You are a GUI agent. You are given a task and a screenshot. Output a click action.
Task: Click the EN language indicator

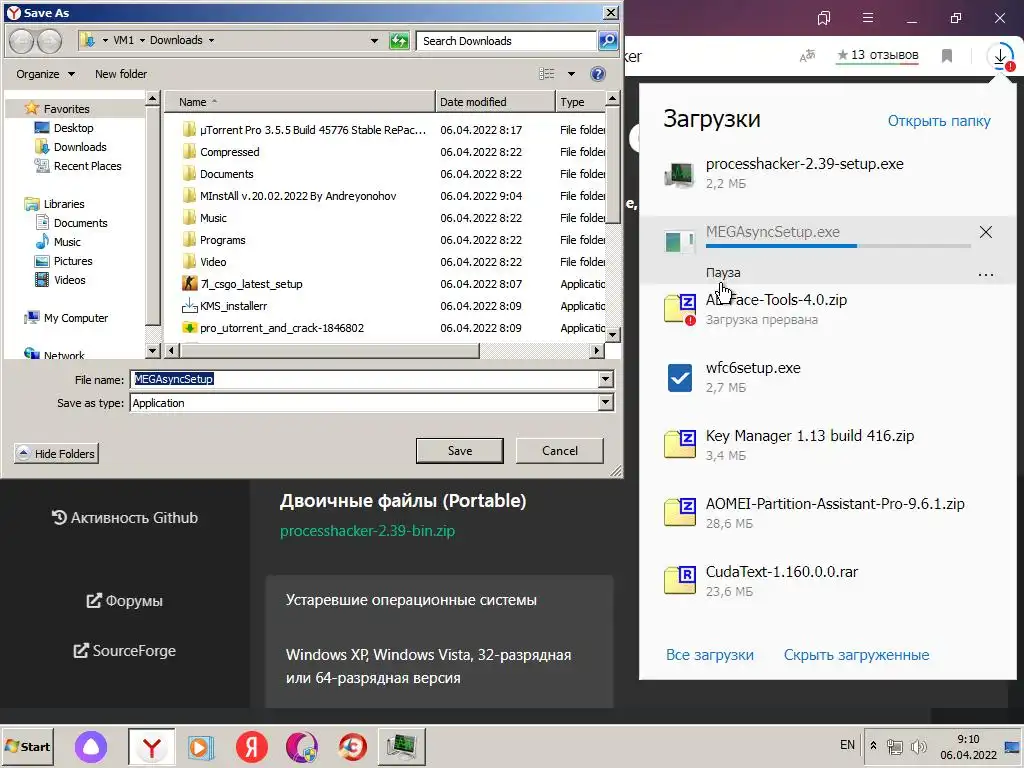tap(847, 744)
